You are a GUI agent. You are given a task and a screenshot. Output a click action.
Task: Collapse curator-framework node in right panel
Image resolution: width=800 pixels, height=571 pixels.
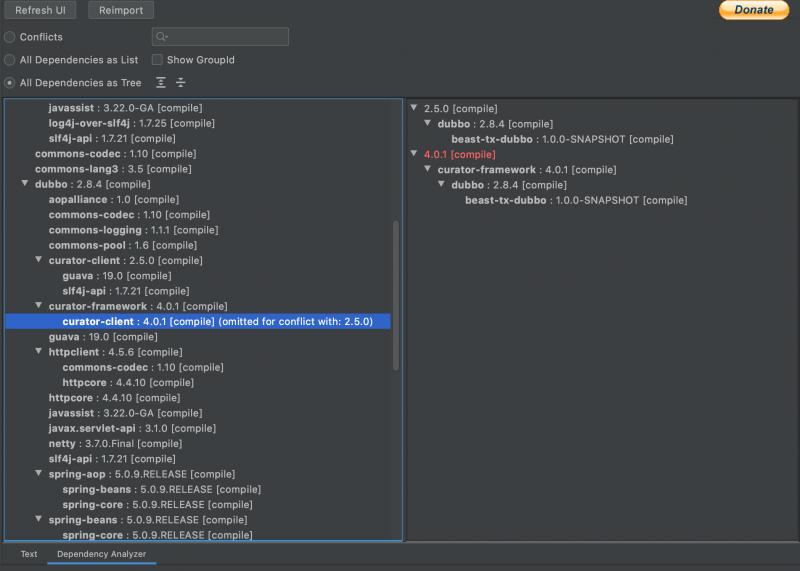coord(428,169)
